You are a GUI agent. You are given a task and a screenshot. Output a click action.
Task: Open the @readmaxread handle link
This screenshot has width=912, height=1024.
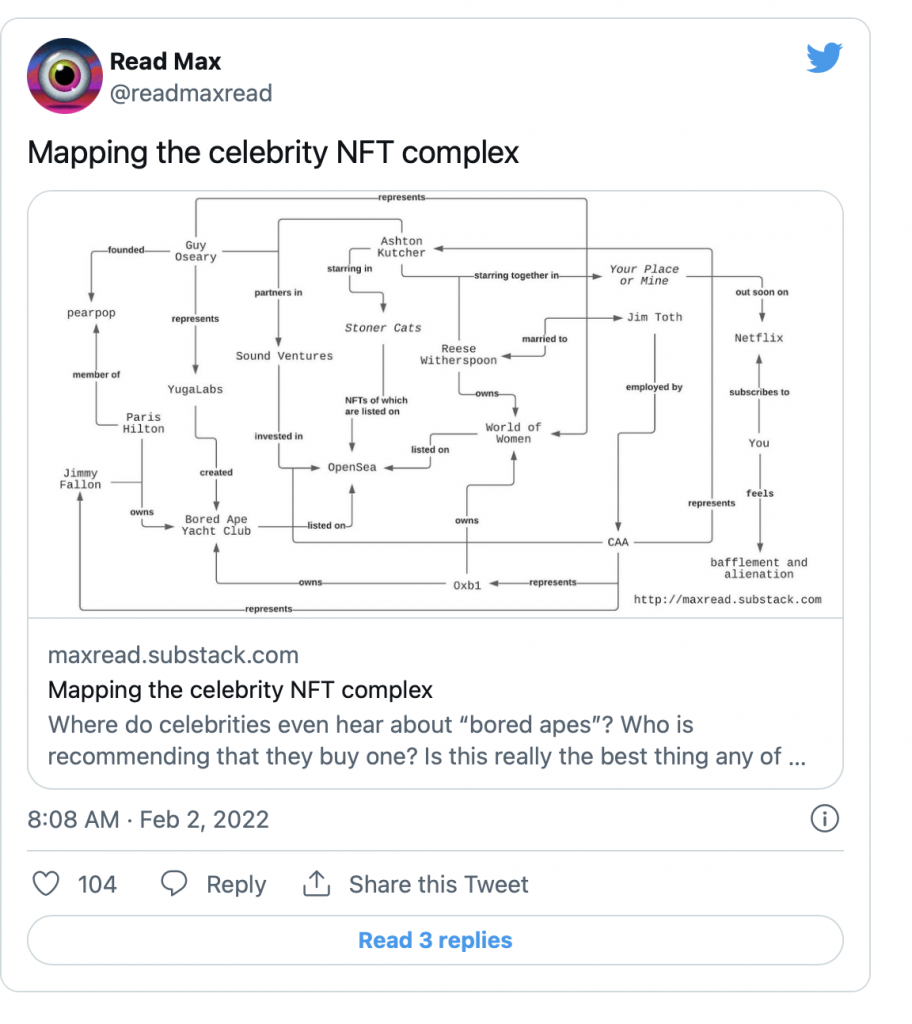[x=190, y=93]
